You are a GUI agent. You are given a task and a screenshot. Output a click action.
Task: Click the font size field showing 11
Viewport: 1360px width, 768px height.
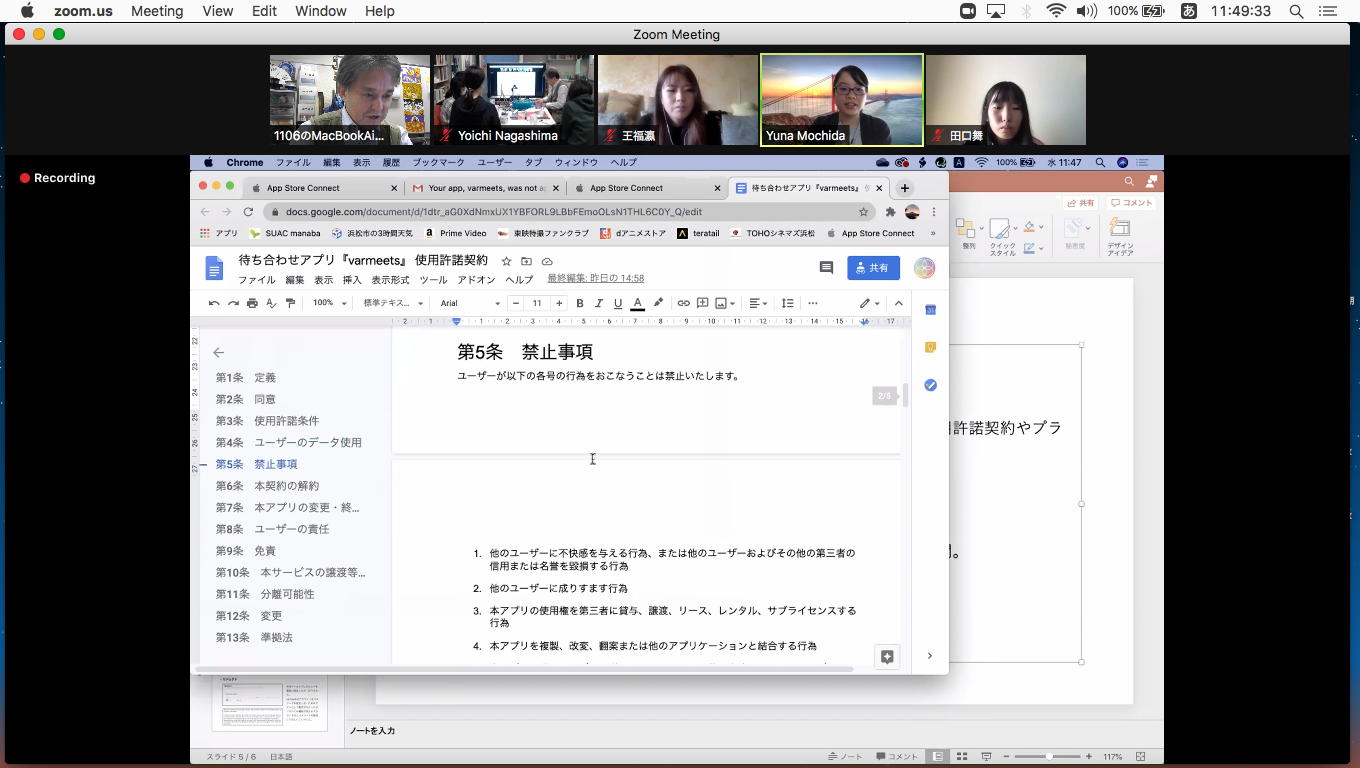[x=537, y=303]
